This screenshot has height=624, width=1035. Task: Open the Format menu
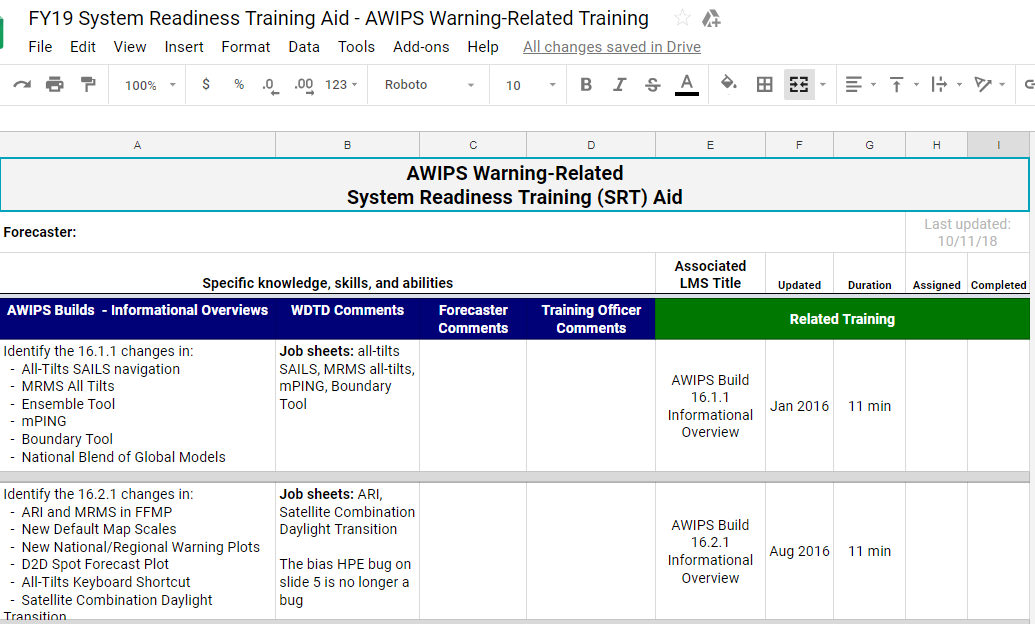click(246, 47)
